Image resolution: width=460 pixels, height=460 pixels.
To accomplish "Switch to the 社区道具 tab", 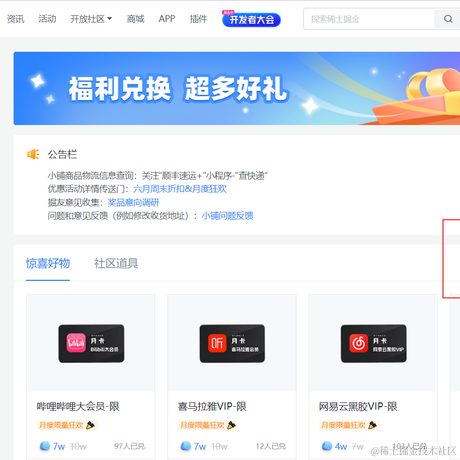I will 116,263.
